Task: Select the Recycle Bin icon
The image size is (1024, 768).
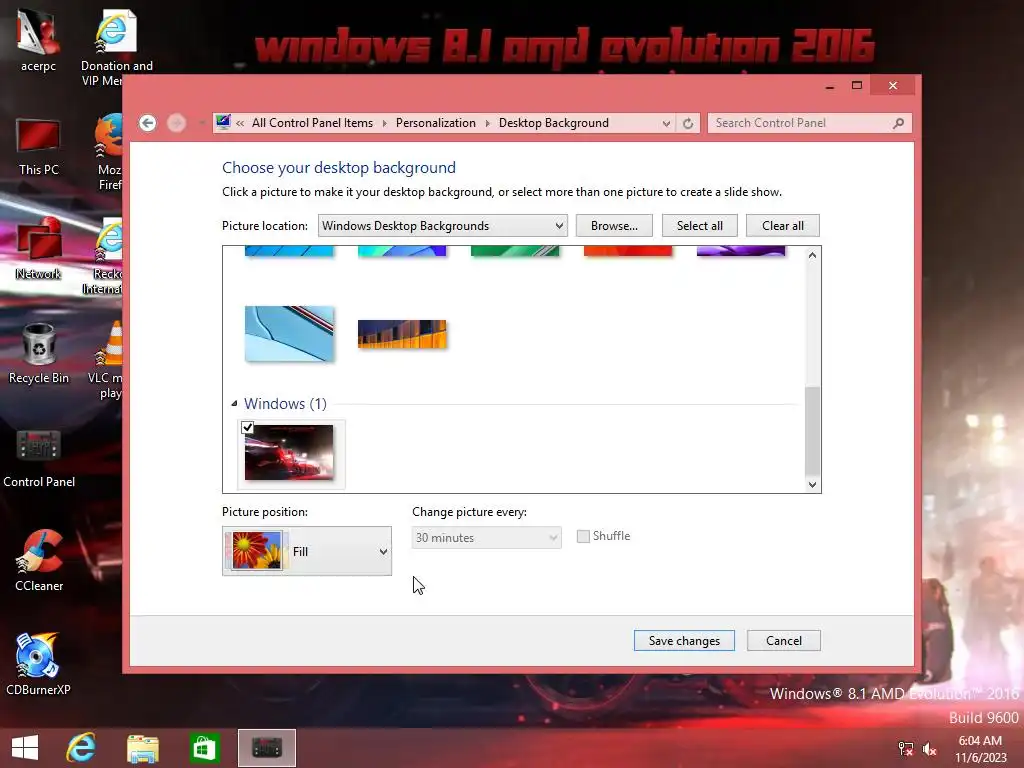Action: [39, 353]
